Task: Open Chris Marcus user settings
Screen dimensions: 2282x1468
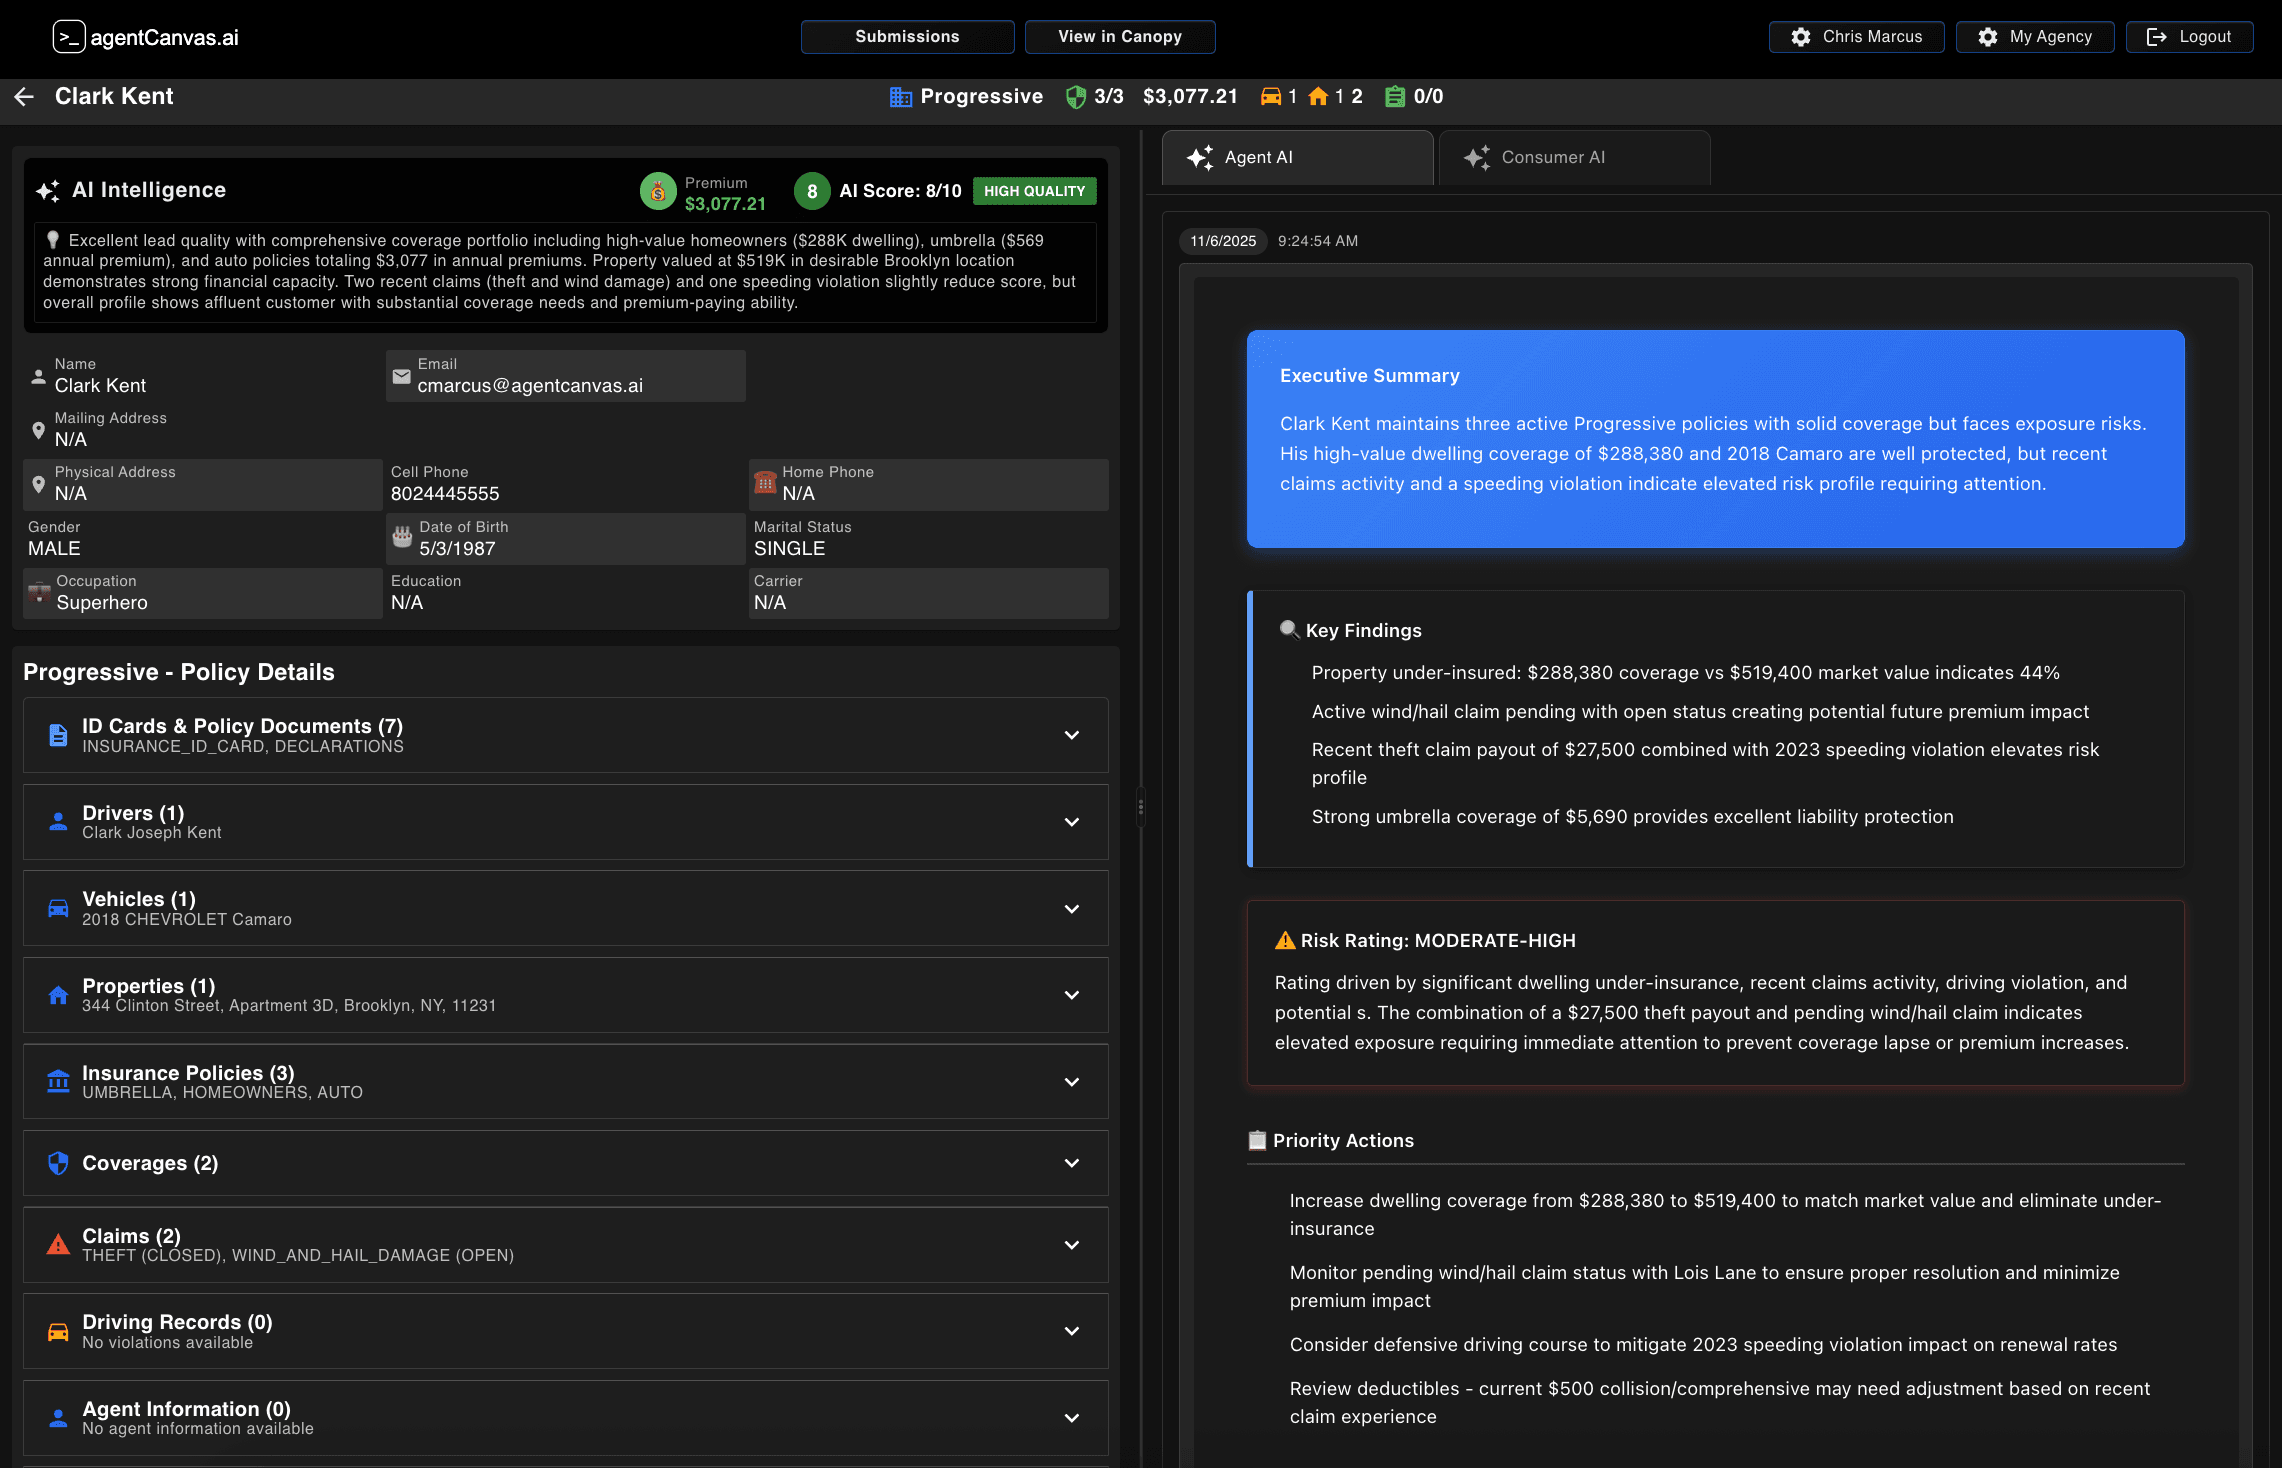Action: [x=1856, y=37]
